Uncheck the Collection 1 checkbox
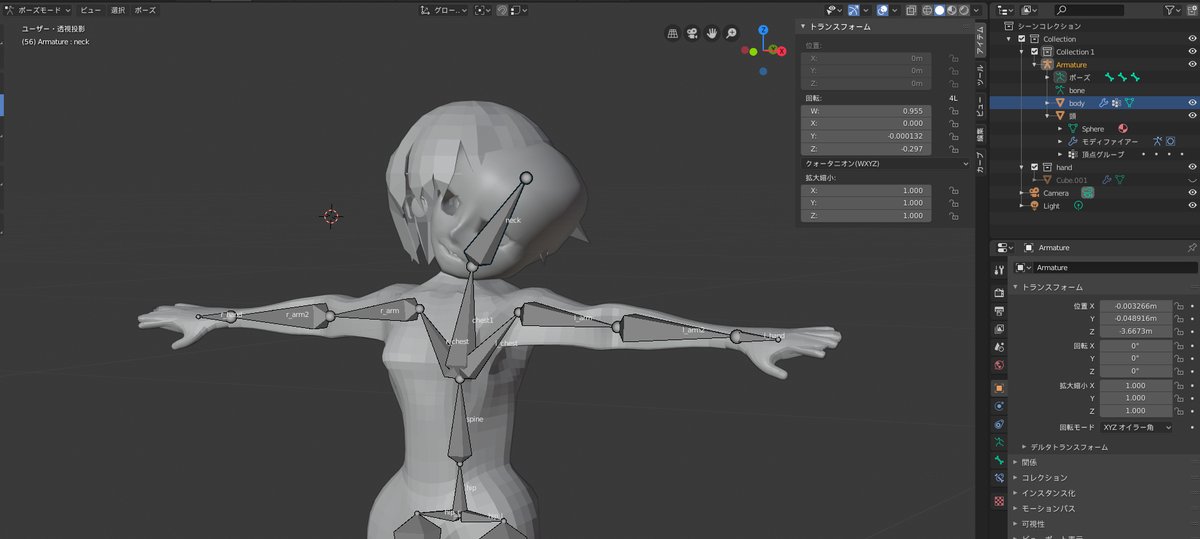This screenshot has width=1200, height=539. pyautogui.click(x=1035, y=52)
